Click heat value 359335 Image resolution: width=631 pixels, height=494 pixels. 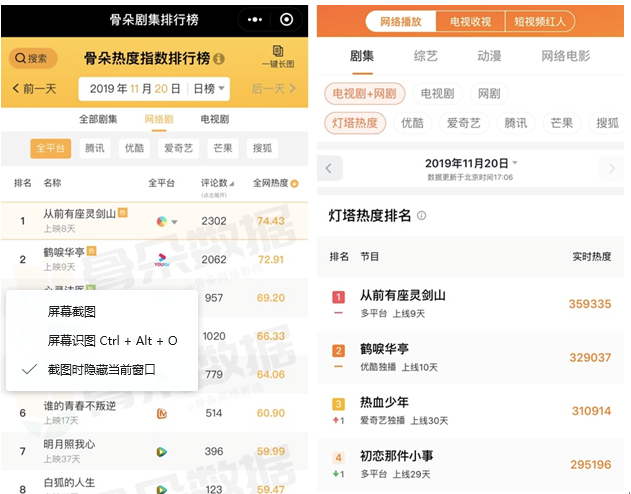[590, 304]
